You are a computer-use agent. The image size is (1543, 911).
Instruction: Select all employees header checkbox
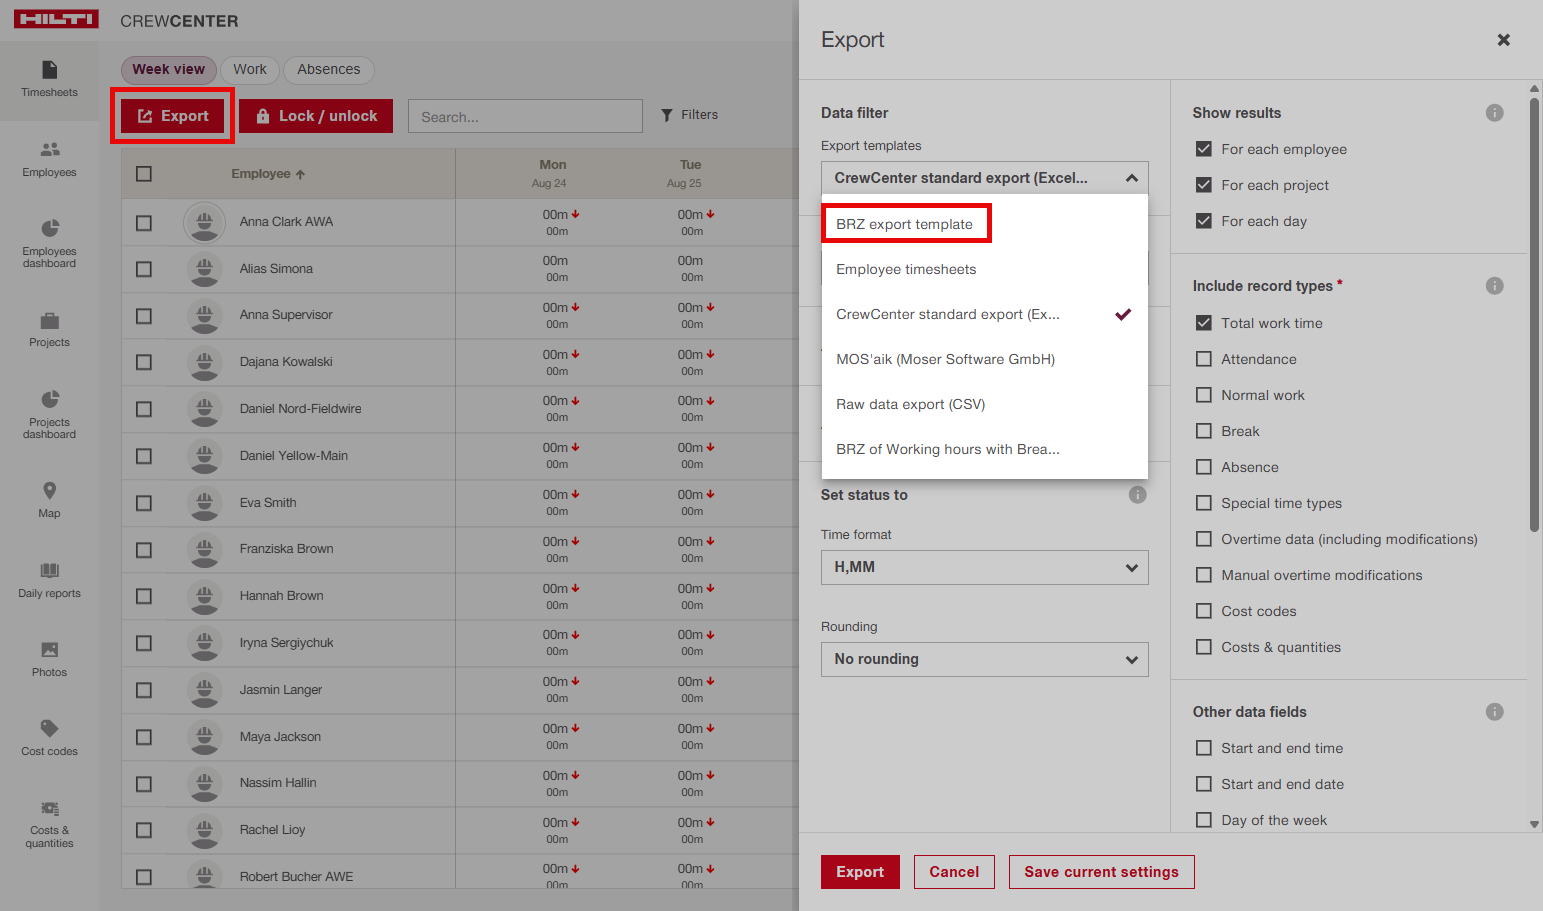pos(144,174)
